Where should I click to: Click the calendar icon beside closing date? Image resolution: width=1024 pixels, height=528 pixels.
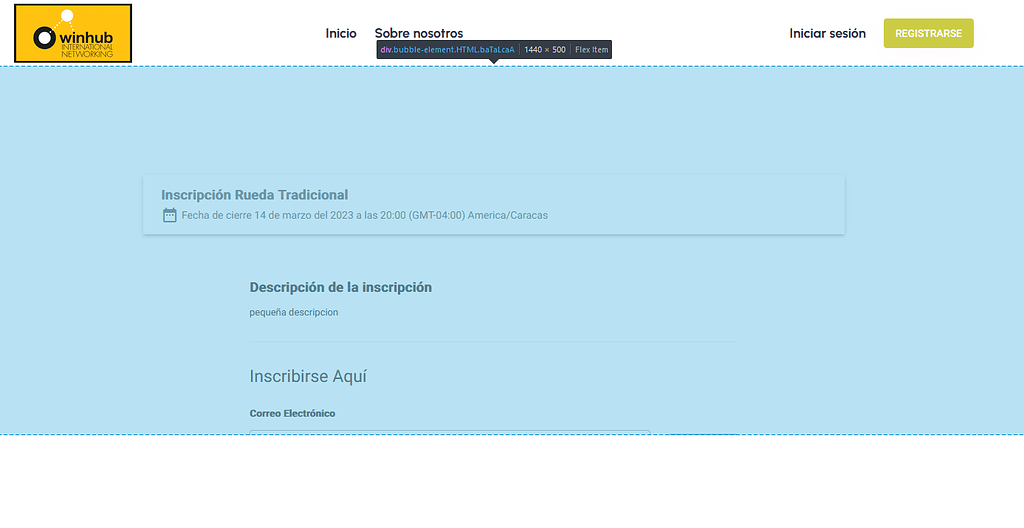[170, 215]
